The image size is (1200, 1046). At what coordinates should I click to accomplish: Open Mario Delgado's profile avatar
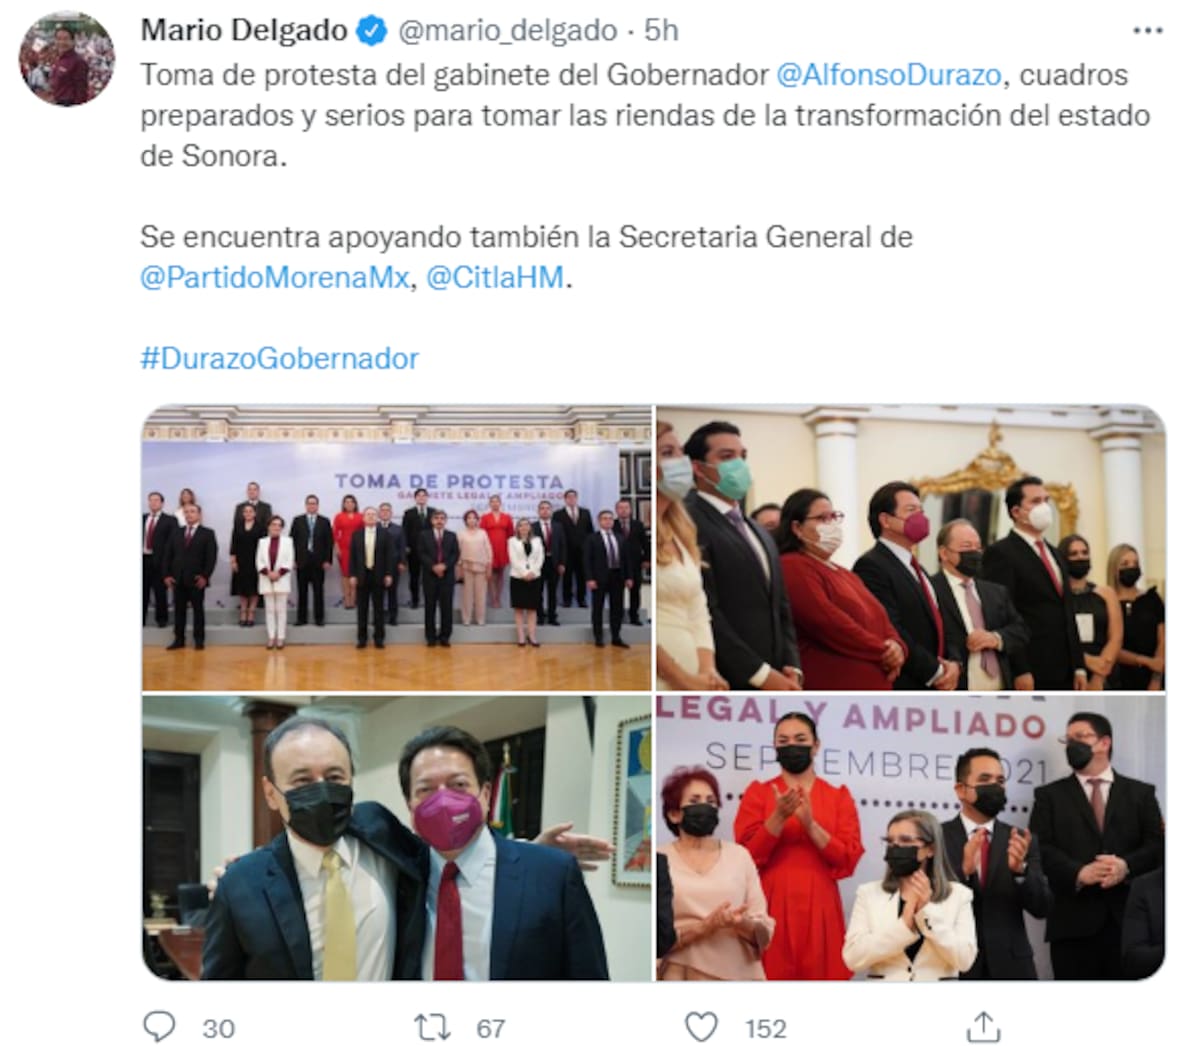coord(67,59)
